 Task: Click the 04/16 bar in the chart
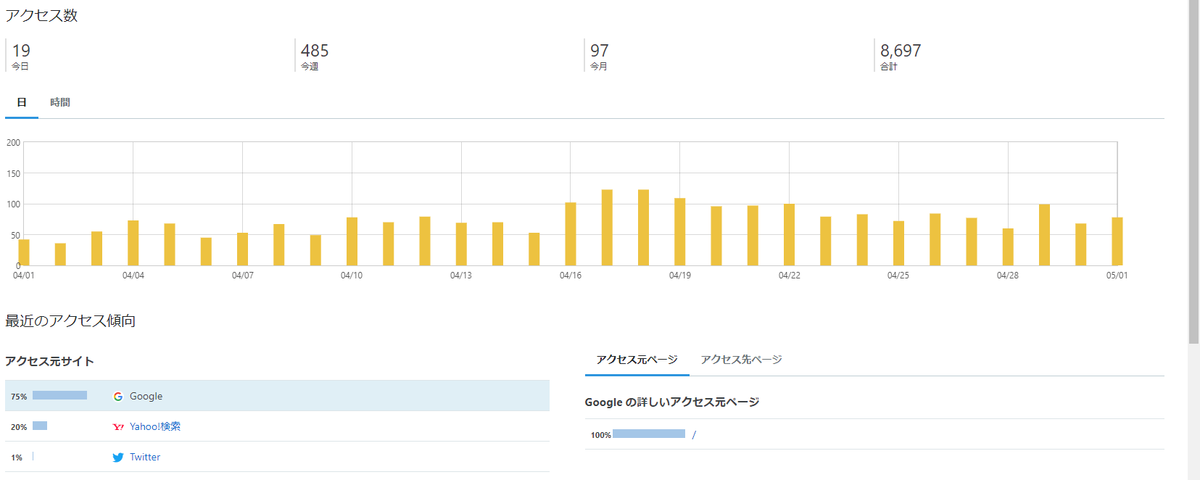pos(570,234)
